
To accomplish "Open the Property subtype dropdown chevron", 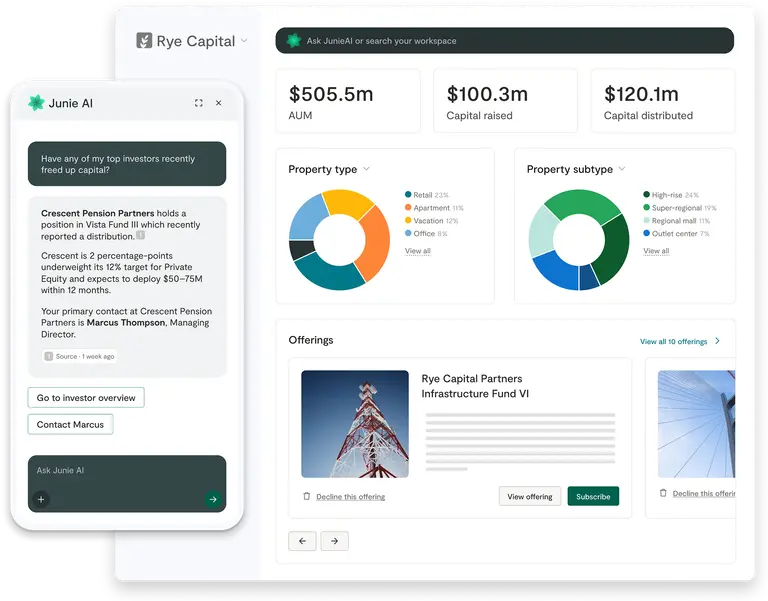I will pyautogui.click(x=622, y=169).
